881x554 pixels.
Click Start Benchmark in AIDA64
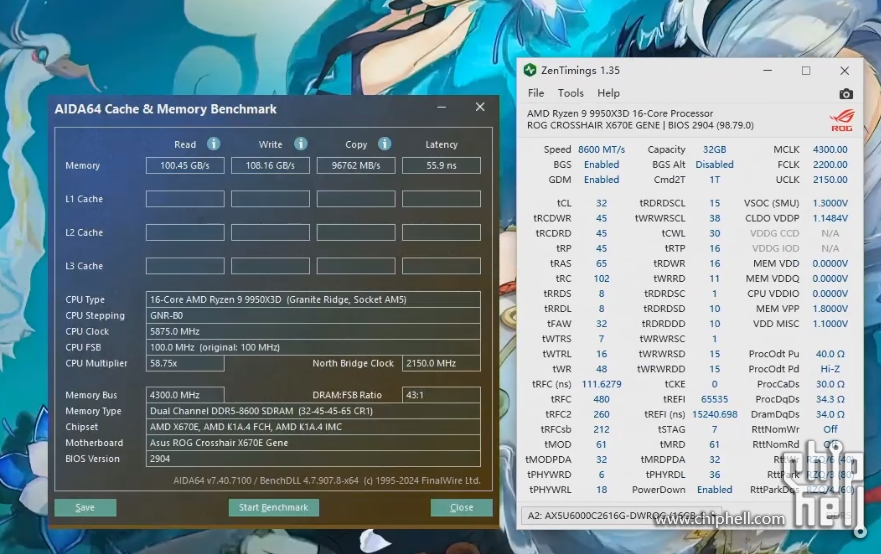click(x=274, y=507)
